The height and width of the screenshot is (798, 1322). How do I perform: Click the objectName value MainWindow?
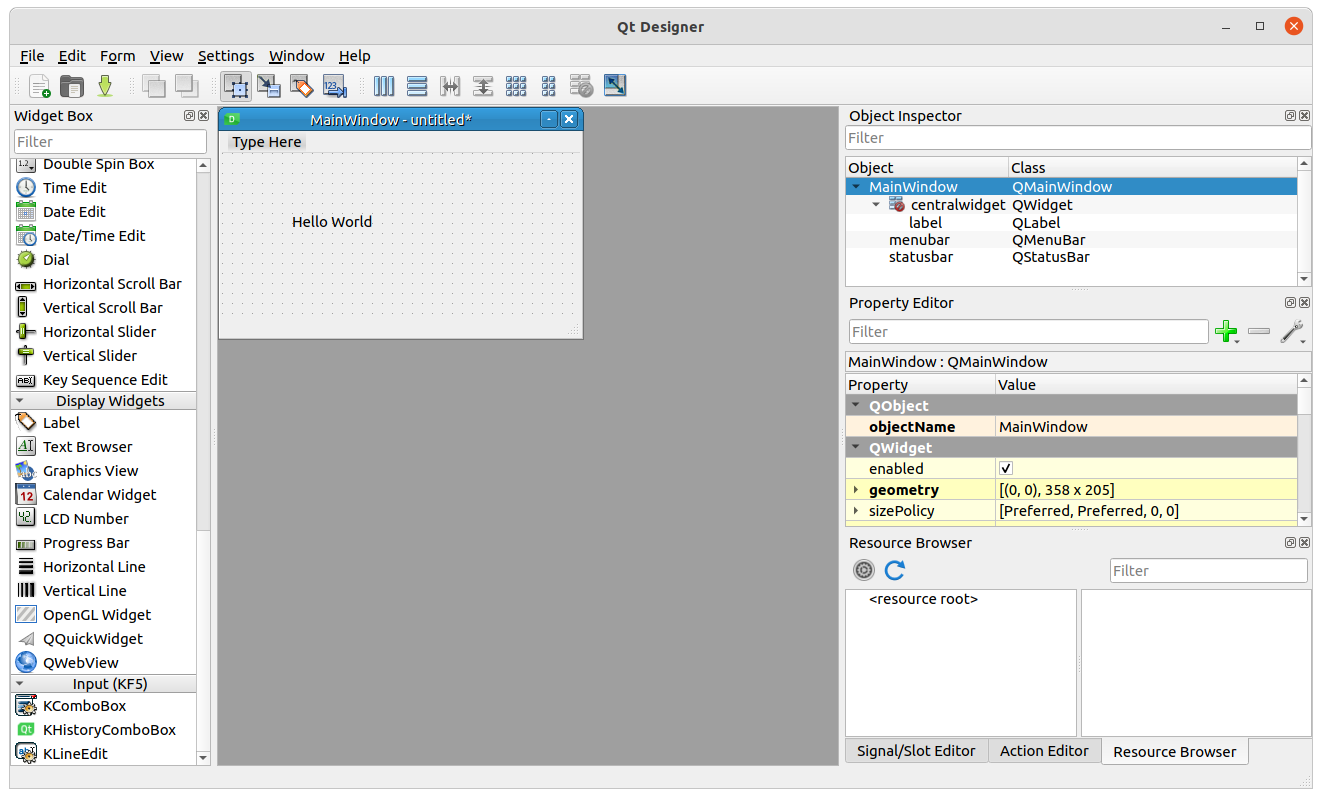pyautogui.click(x=1146, y=427)
